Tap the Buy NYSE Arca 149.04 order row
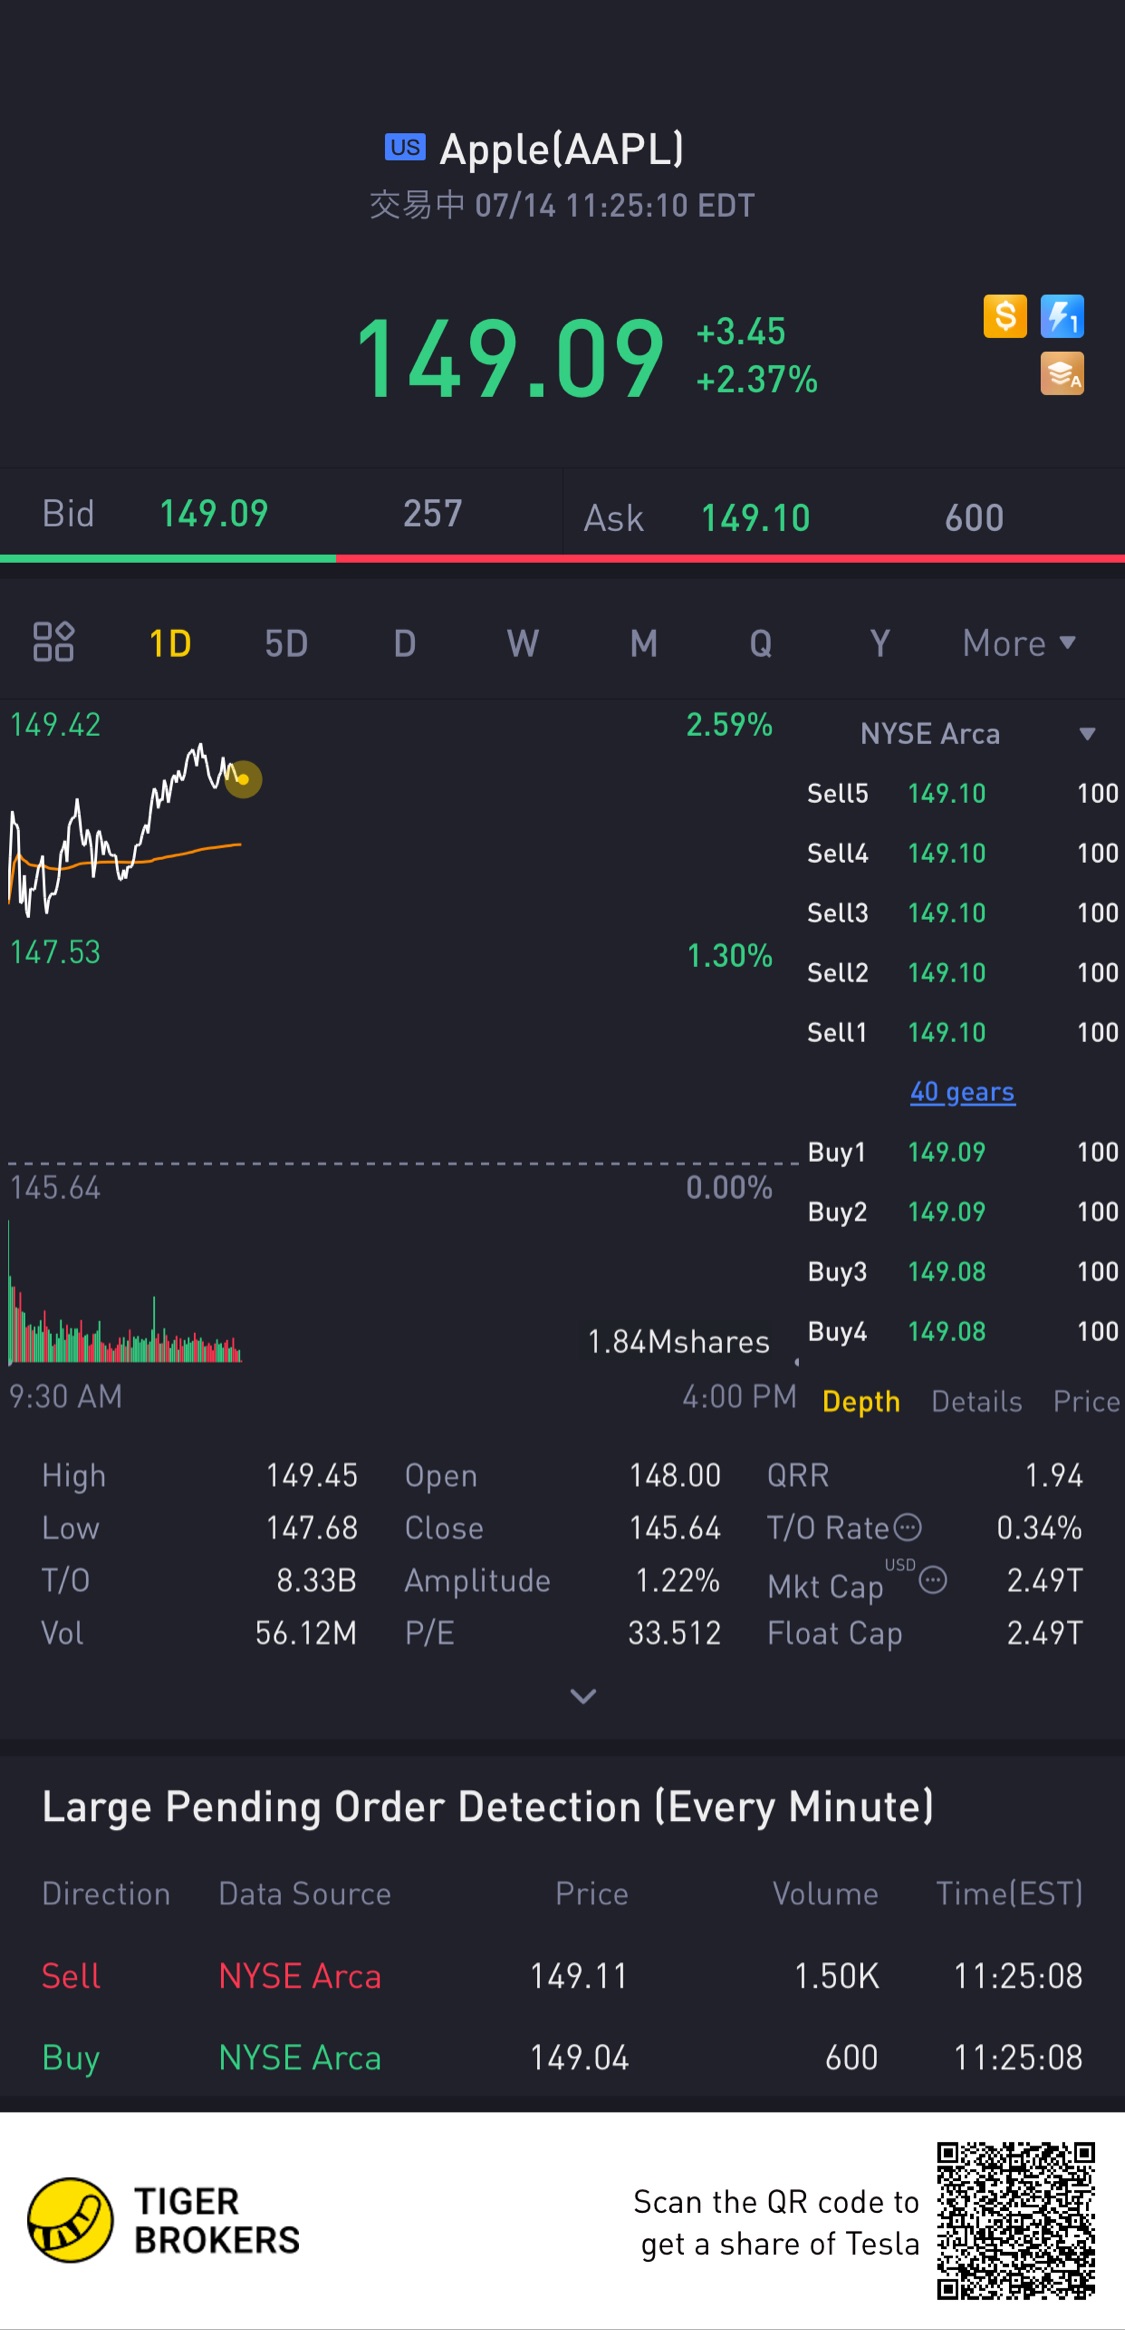Screen dimensions: 1125x2330 (562, 2058)
